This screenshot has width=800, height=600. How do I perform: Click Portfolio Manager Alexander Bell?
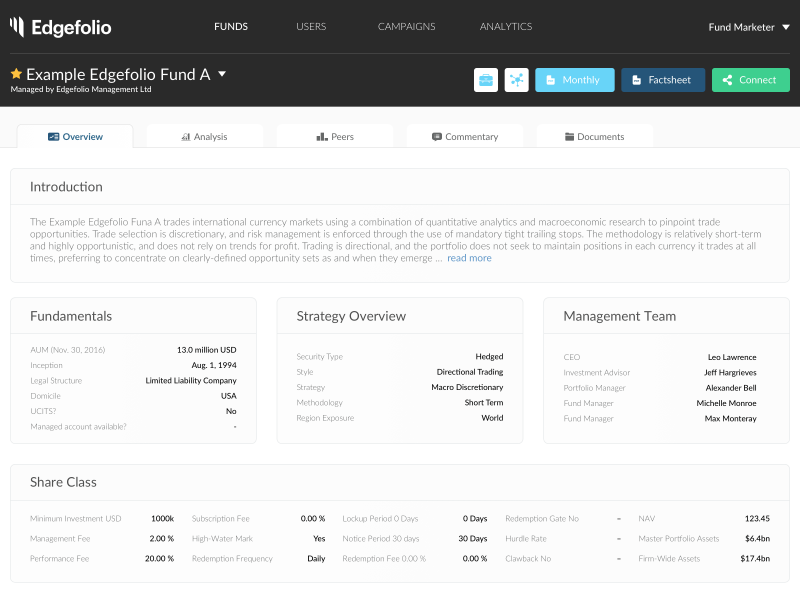(x=731, y=388)
